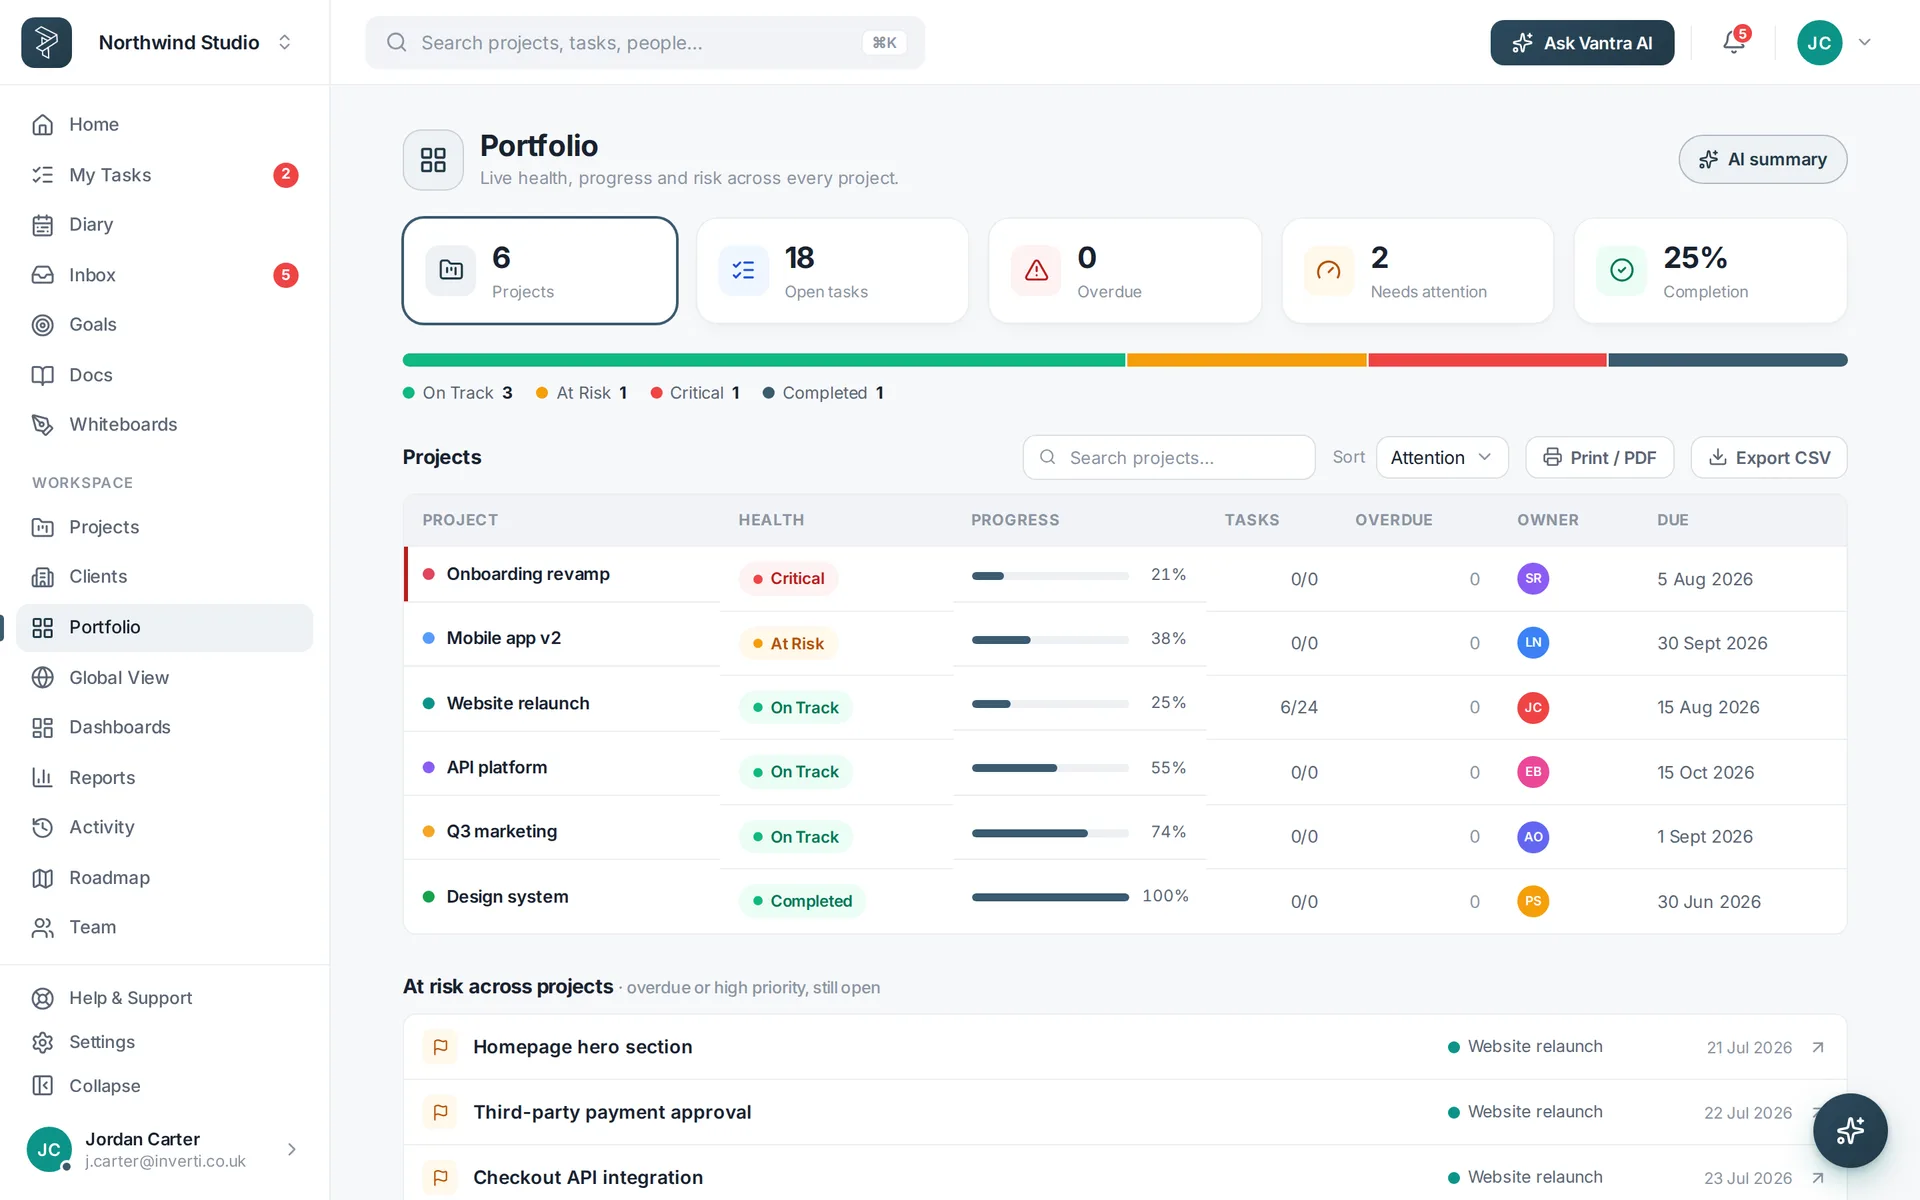Viewport: 1920px width, 1200px height.
Task: Open the Mobile app v2 project
Action: tap(504, 638)
